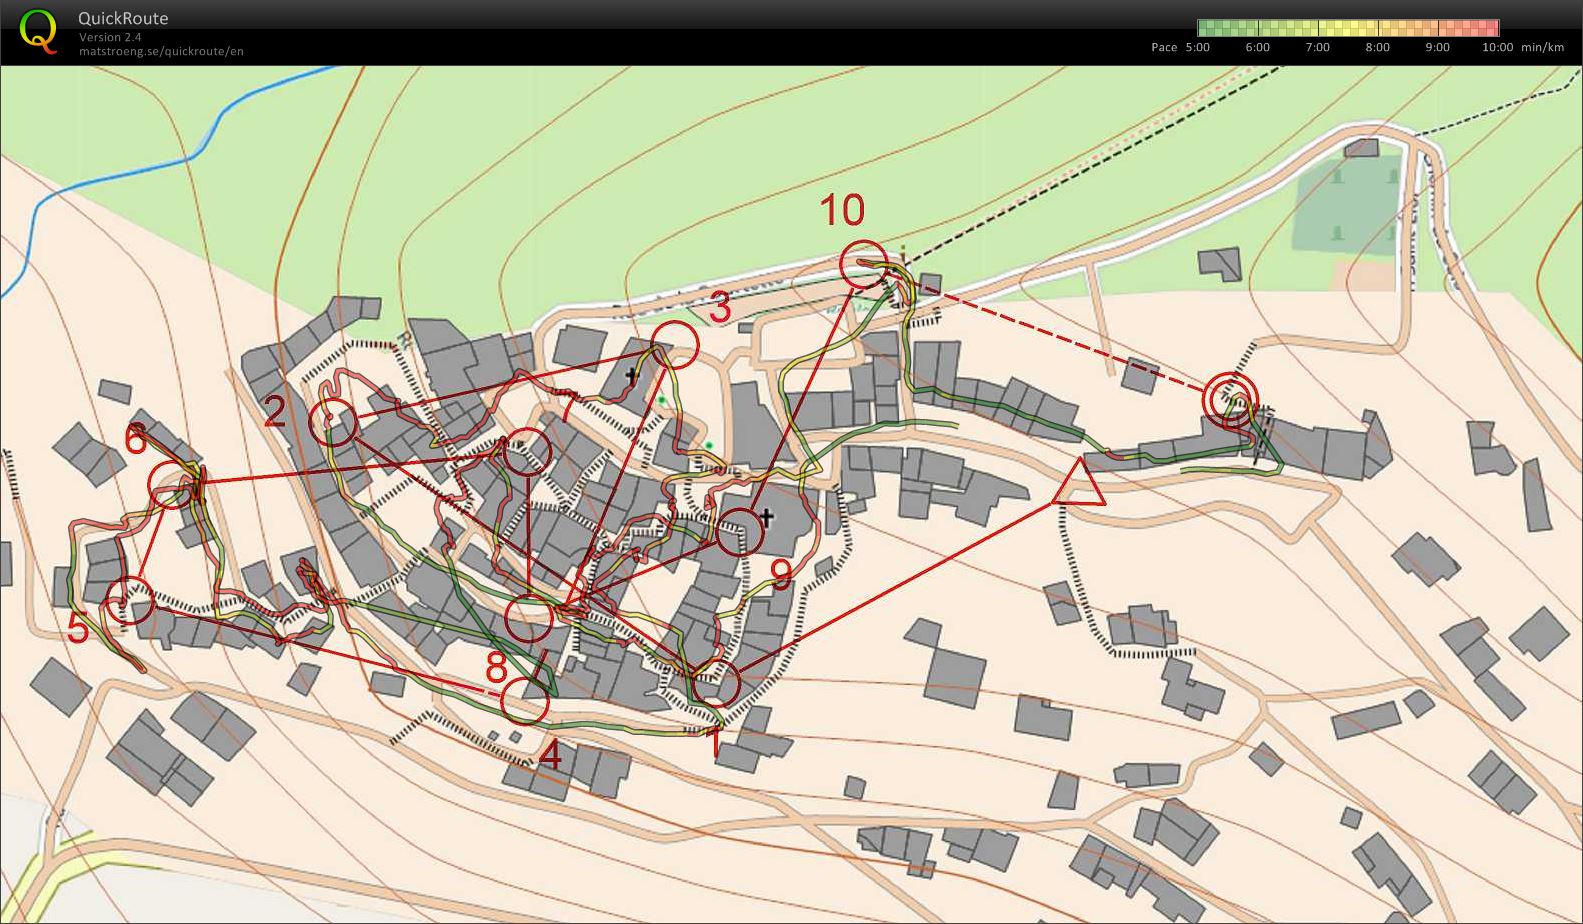Click the number label 4
The width and height of the screenshot is (1583, 924).
click(x=550, y=755)
